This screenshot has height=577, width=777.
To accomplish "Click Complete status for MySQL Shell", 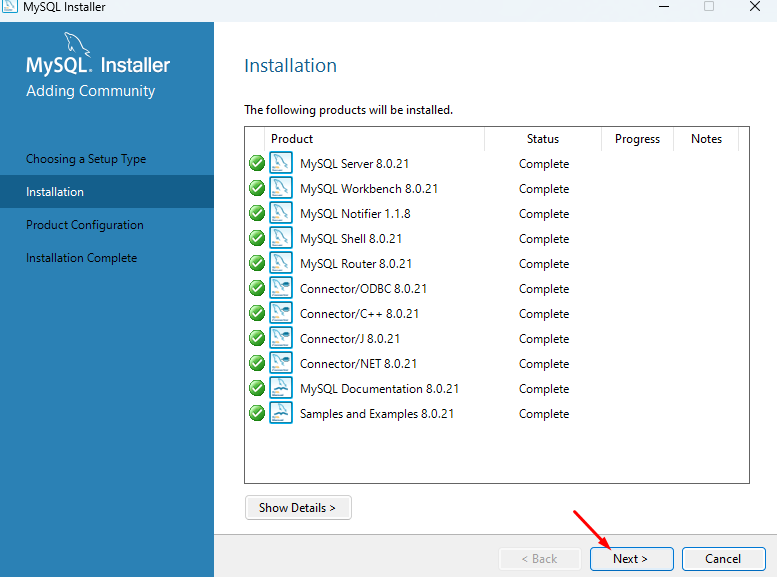I will point(544,238).
